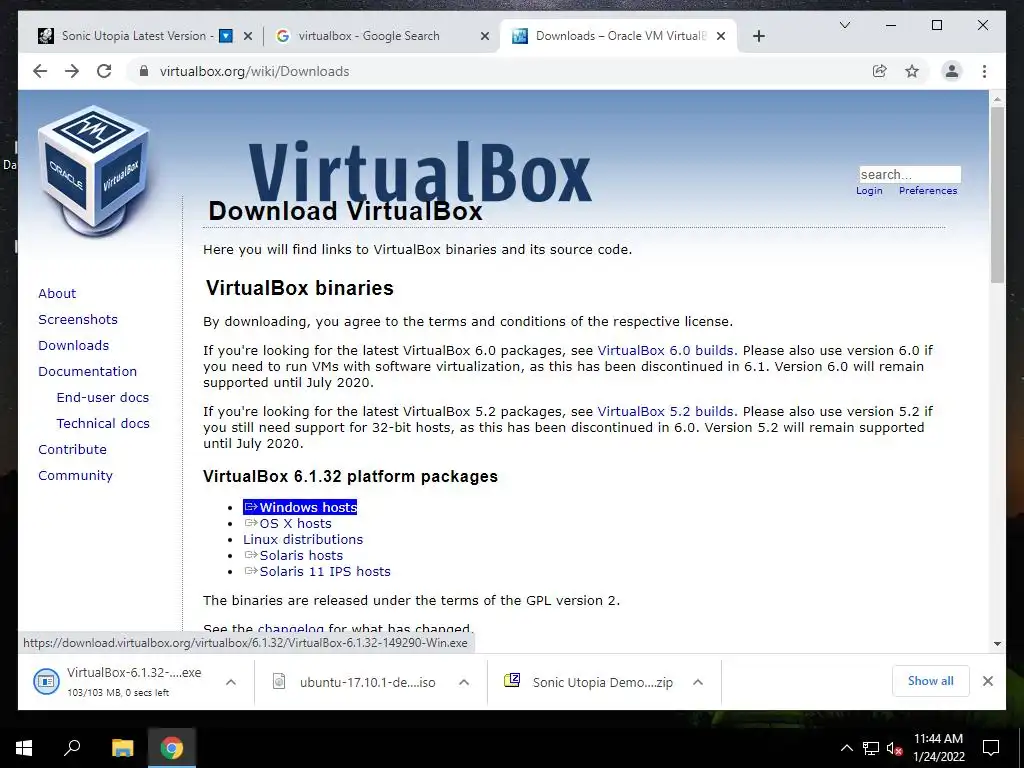Open Chrome's three-dot menu
This screenshot has height=768, width=1024.
(x=984, y=71)
